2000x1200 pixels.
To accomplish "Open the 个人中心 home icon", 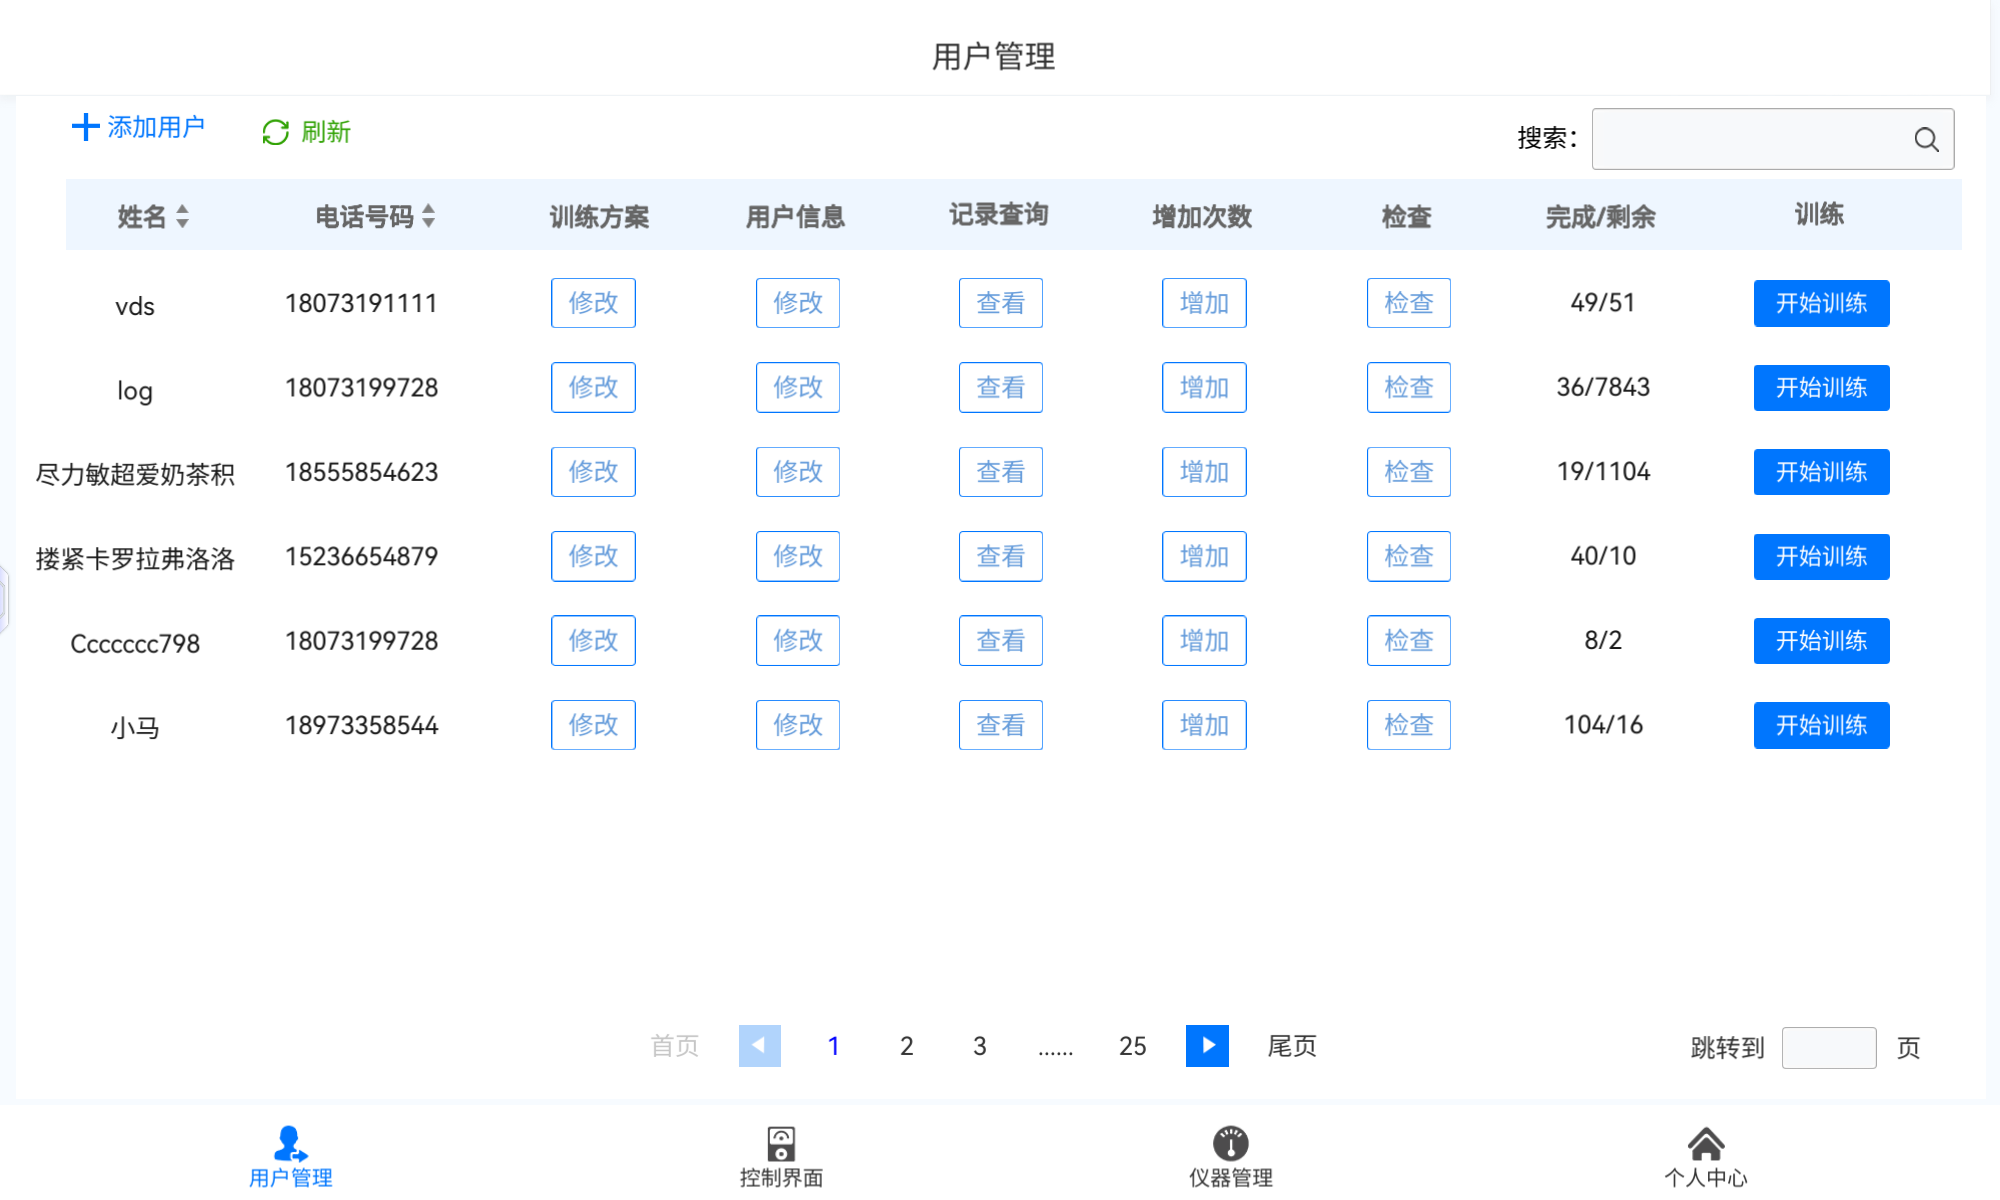I will click(x=1705, y=1144).
